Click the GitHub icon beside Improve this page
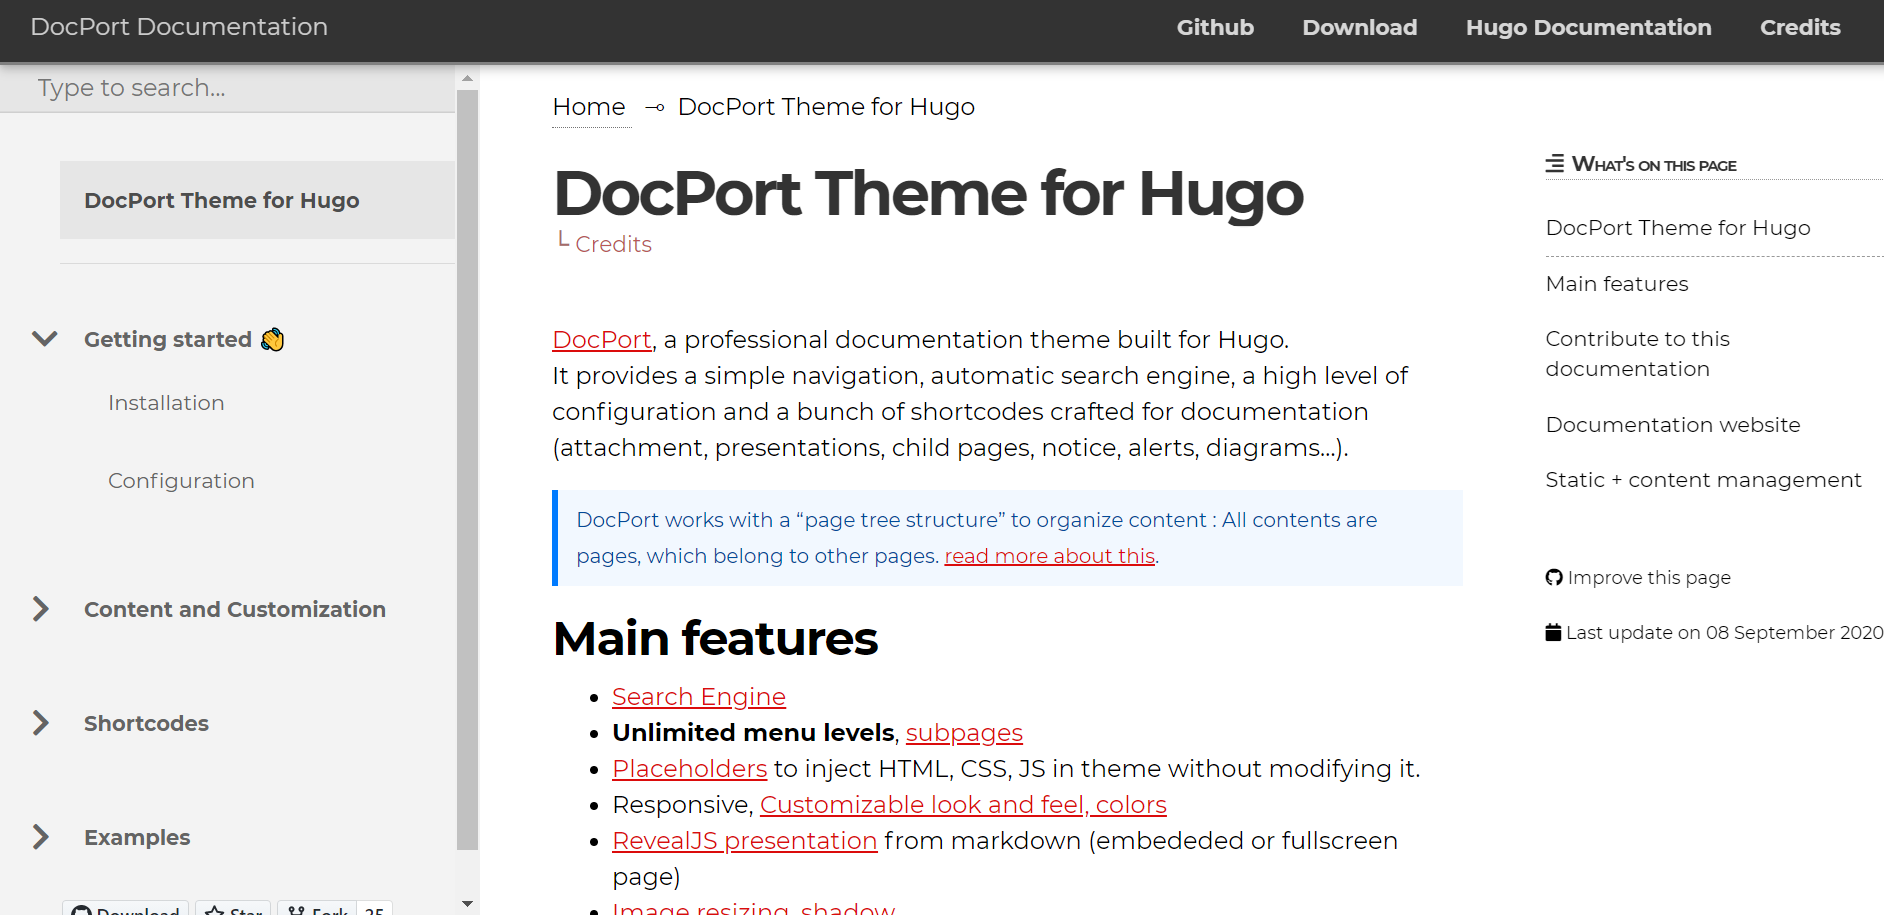The image size is (1884, 915). pyautogui.click(x=1553, y=578)
